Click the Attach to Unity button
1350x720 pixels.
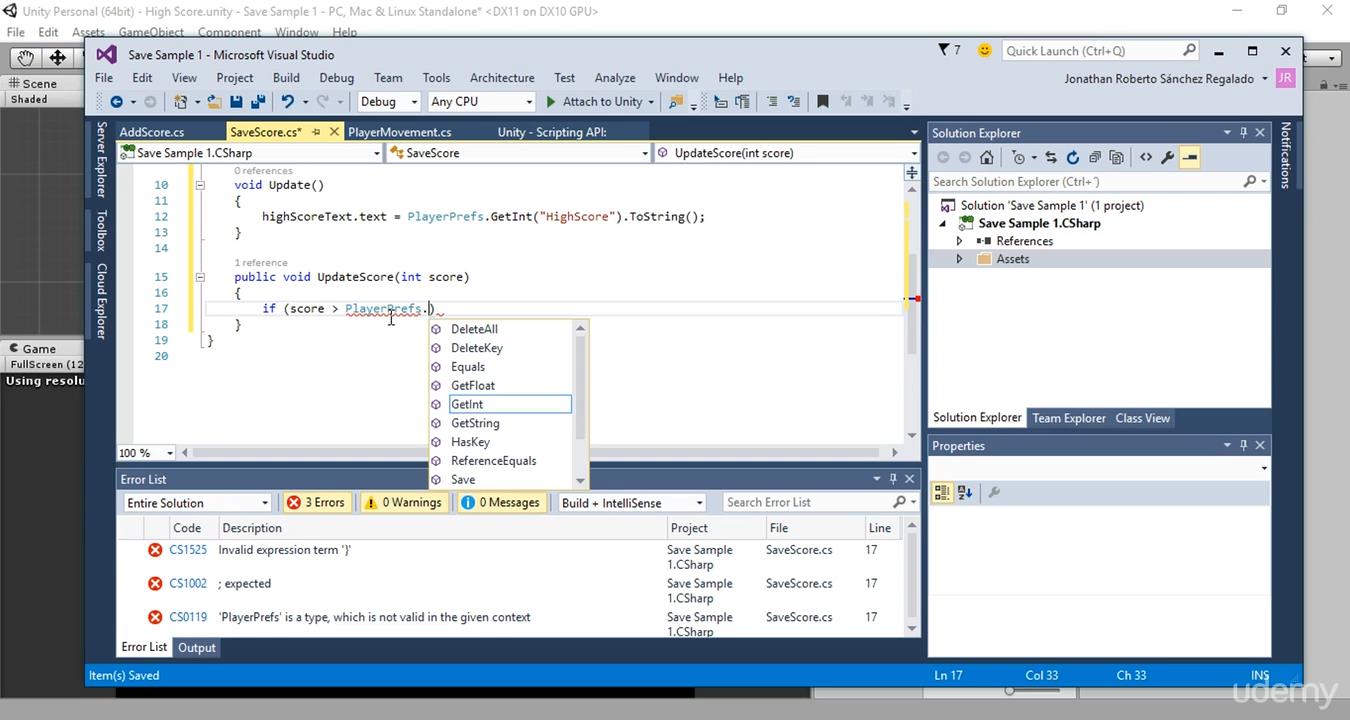coord(602,101)
